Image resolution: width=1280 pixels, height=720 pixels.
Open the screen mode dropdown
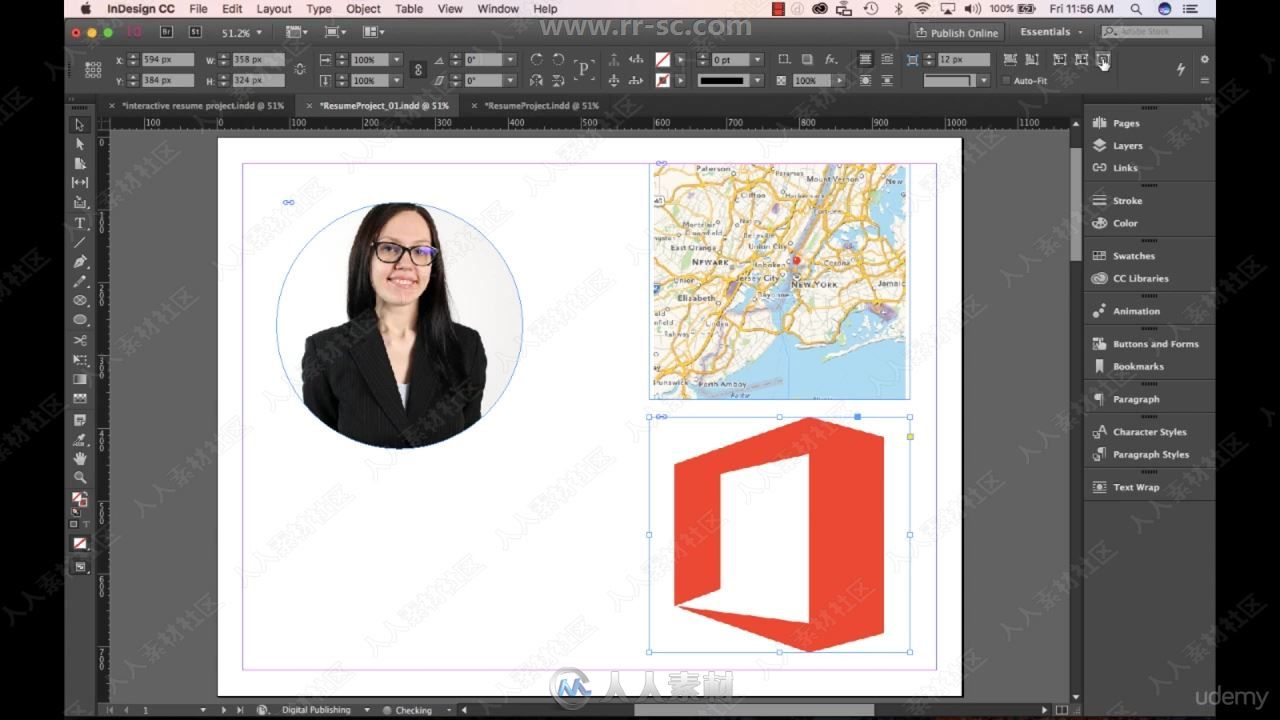(335, 33)
